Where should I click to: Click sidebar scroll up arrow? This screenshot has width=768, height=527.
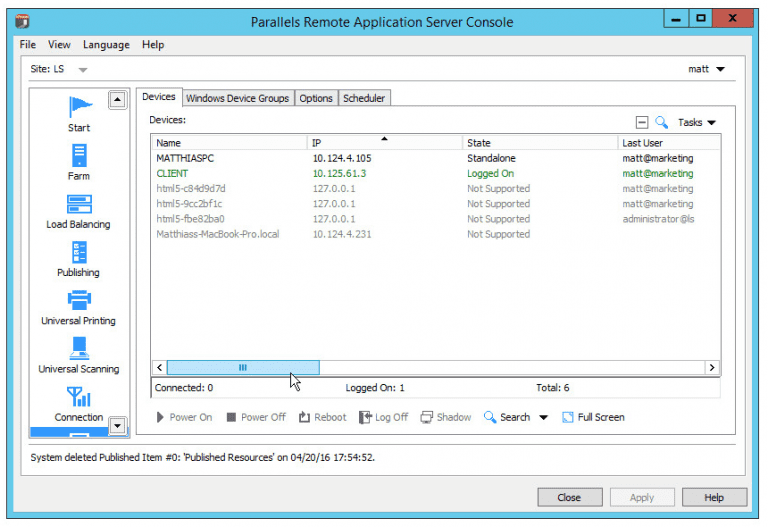click(x=117, y=100)
